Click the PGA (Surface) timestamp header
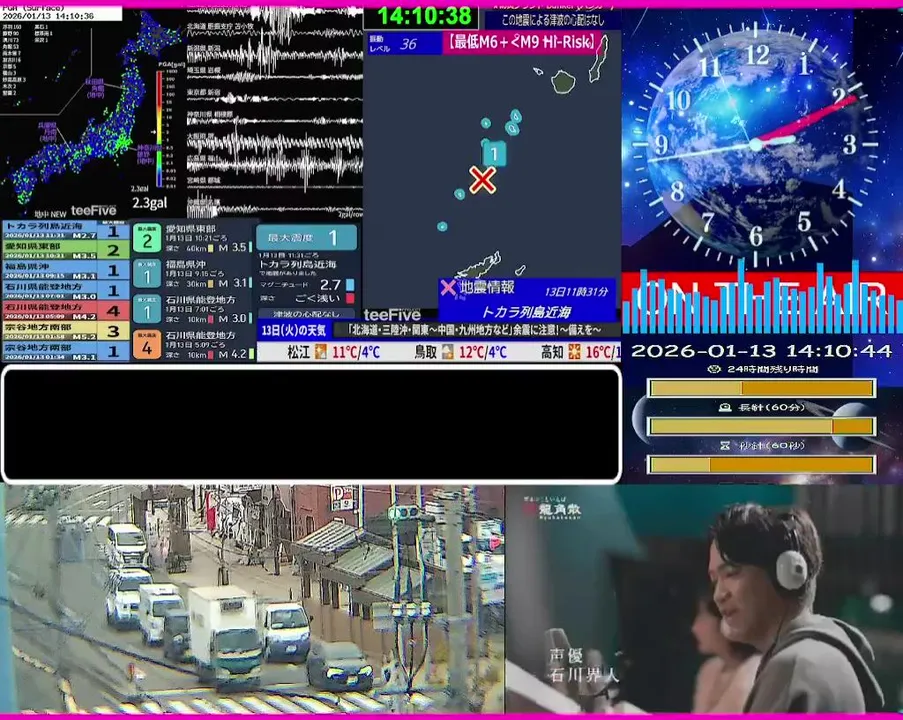Image resolution: width=903 pixels, height=720 pixels. click(61, 13)
